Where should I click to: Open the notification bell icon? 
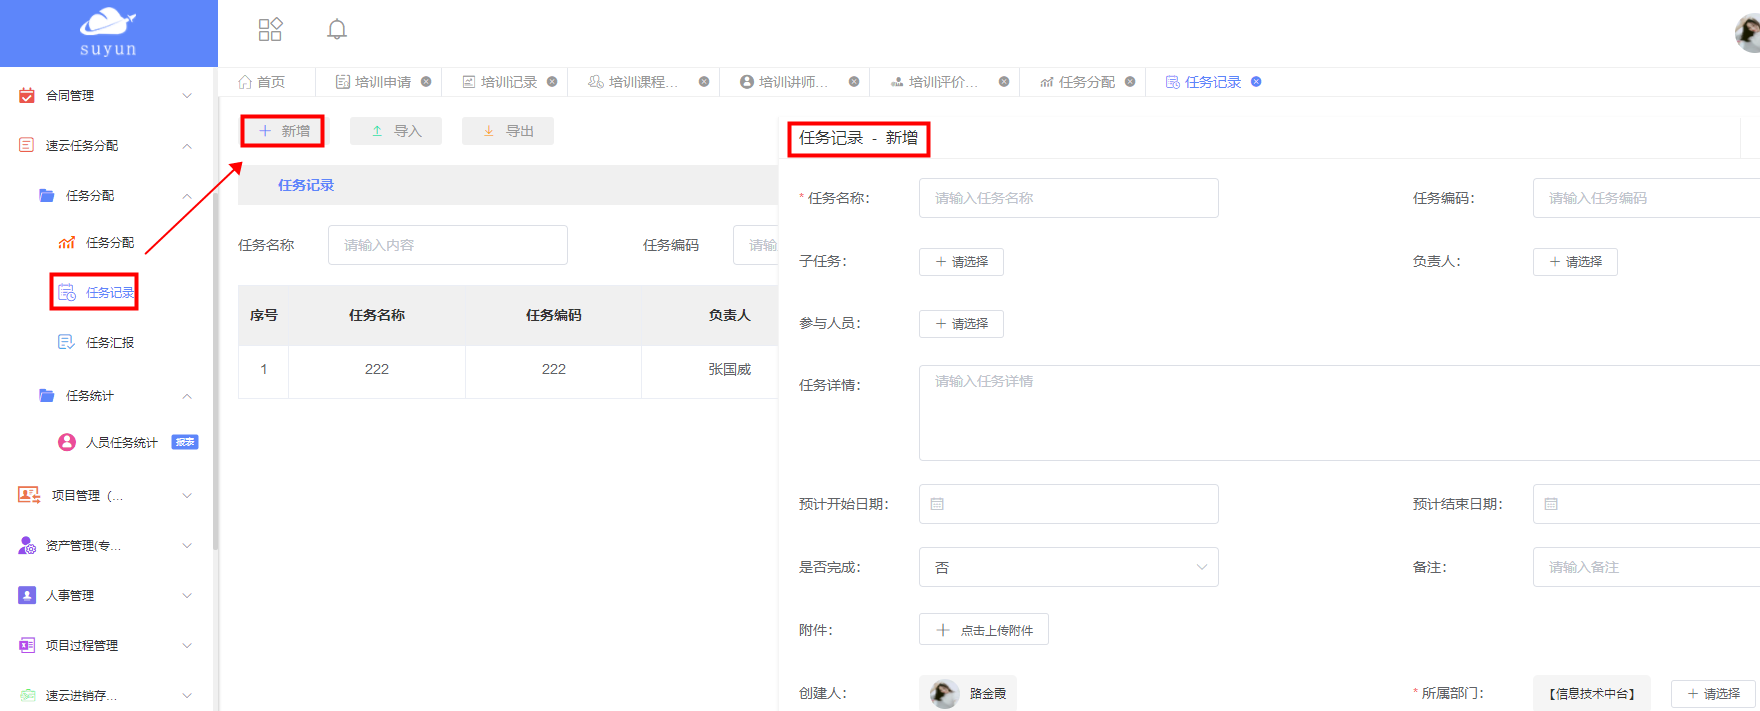coord(337,29)
